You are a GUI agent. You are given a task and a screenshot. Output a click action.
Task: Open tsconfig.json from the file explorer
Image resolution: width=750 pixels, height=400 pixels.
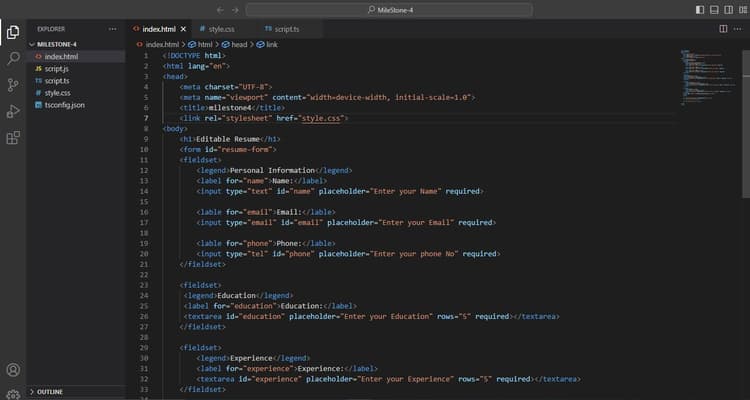click(64, 104)
